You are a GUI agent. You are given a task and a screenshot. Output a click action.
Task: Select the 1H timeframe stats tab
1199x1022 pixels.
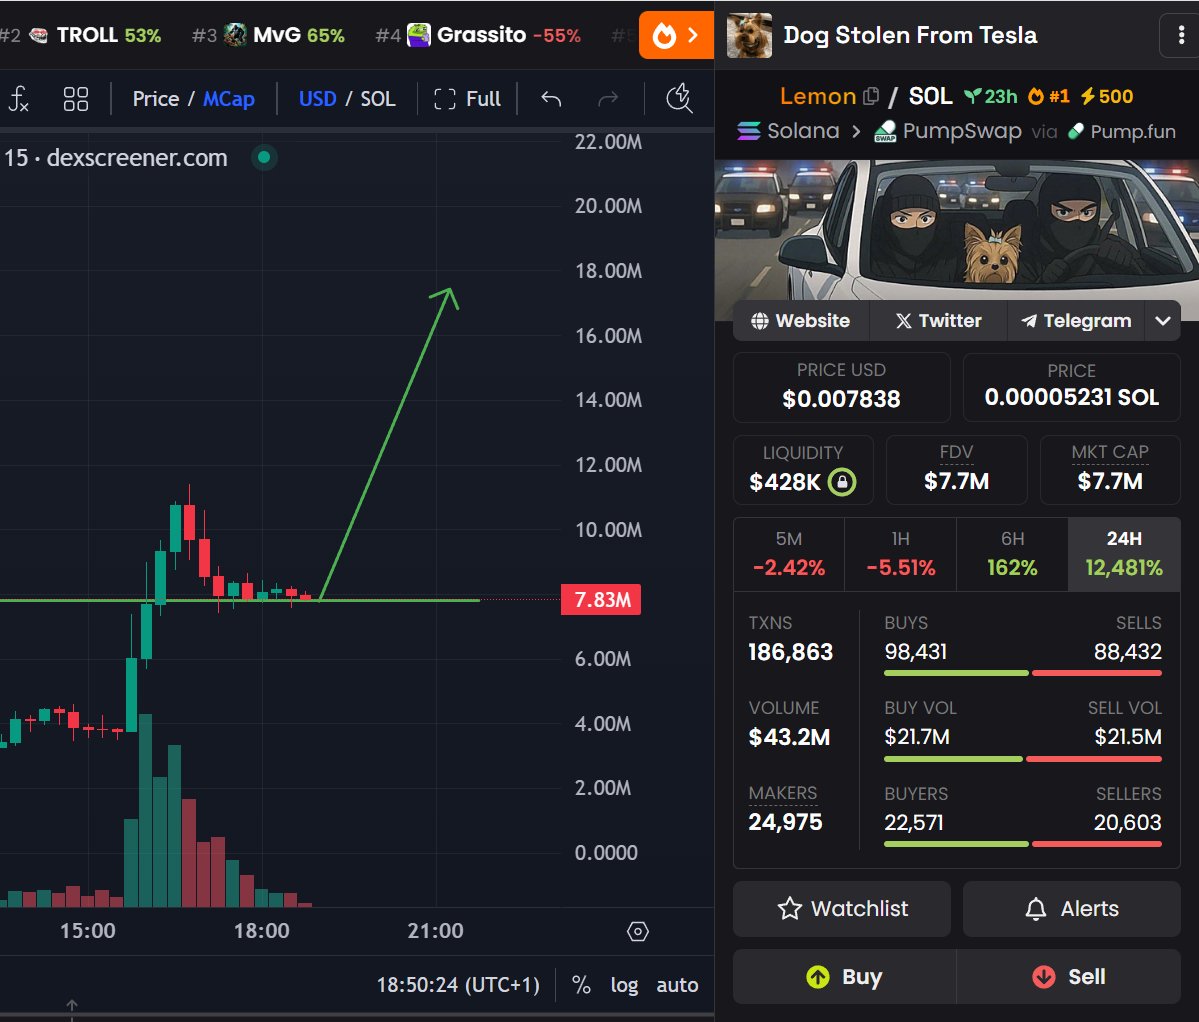(x=900, y=554)
